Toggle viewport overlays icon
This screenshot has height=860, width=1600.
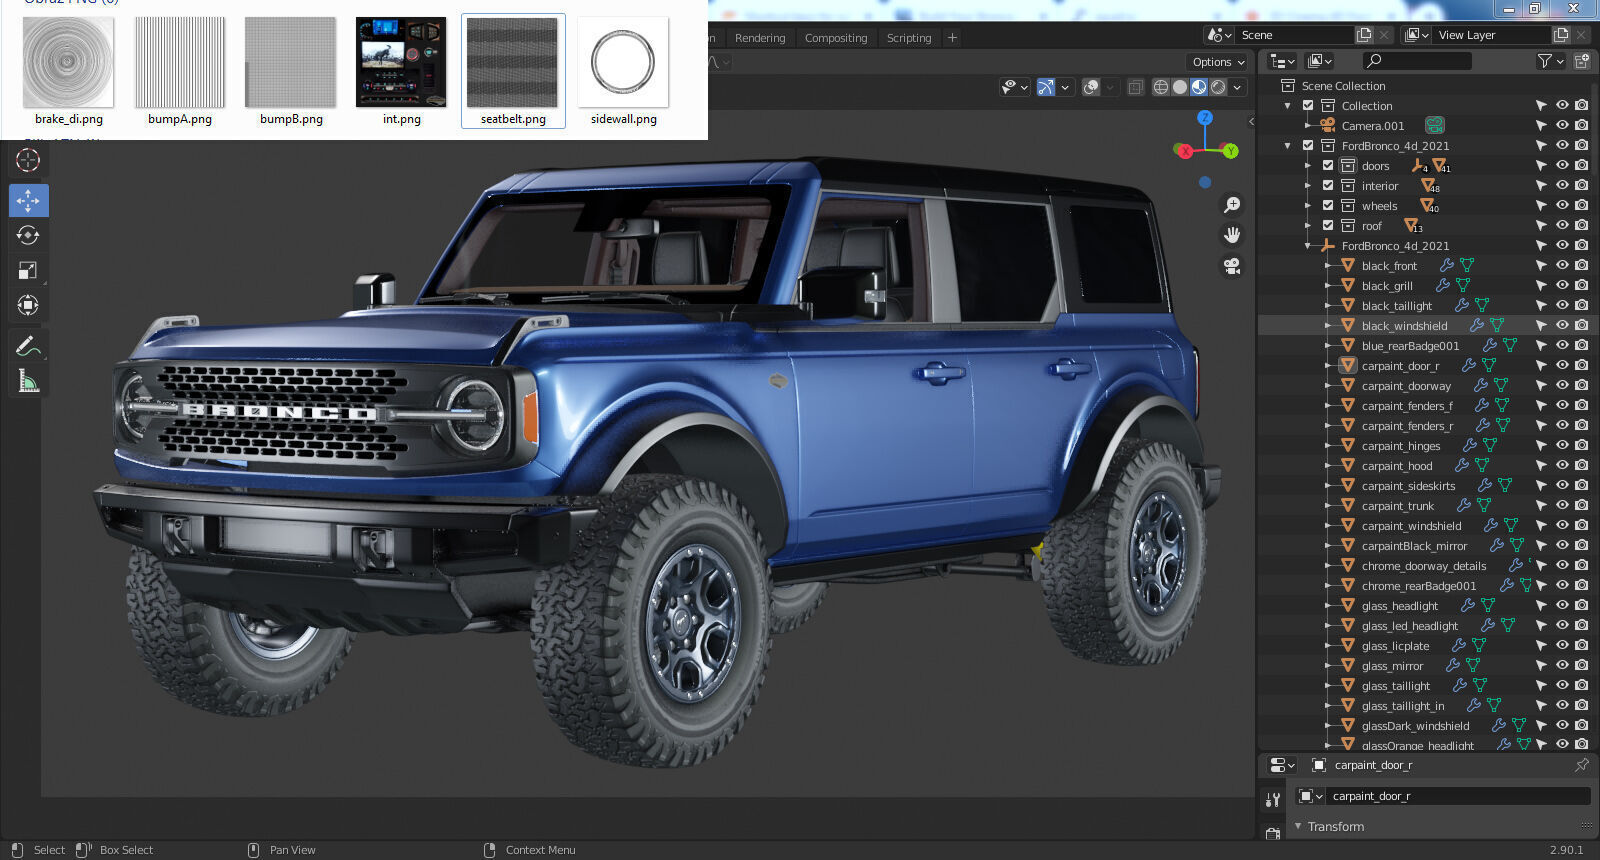[1092, 88]
